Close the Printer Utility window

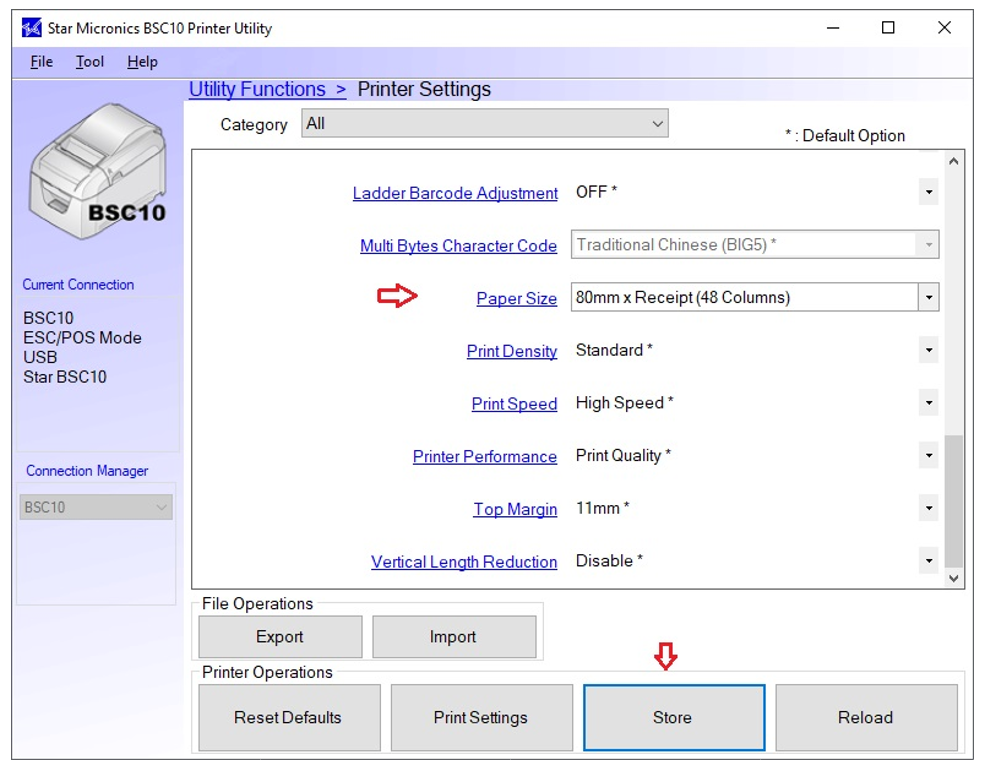point(944,28)
